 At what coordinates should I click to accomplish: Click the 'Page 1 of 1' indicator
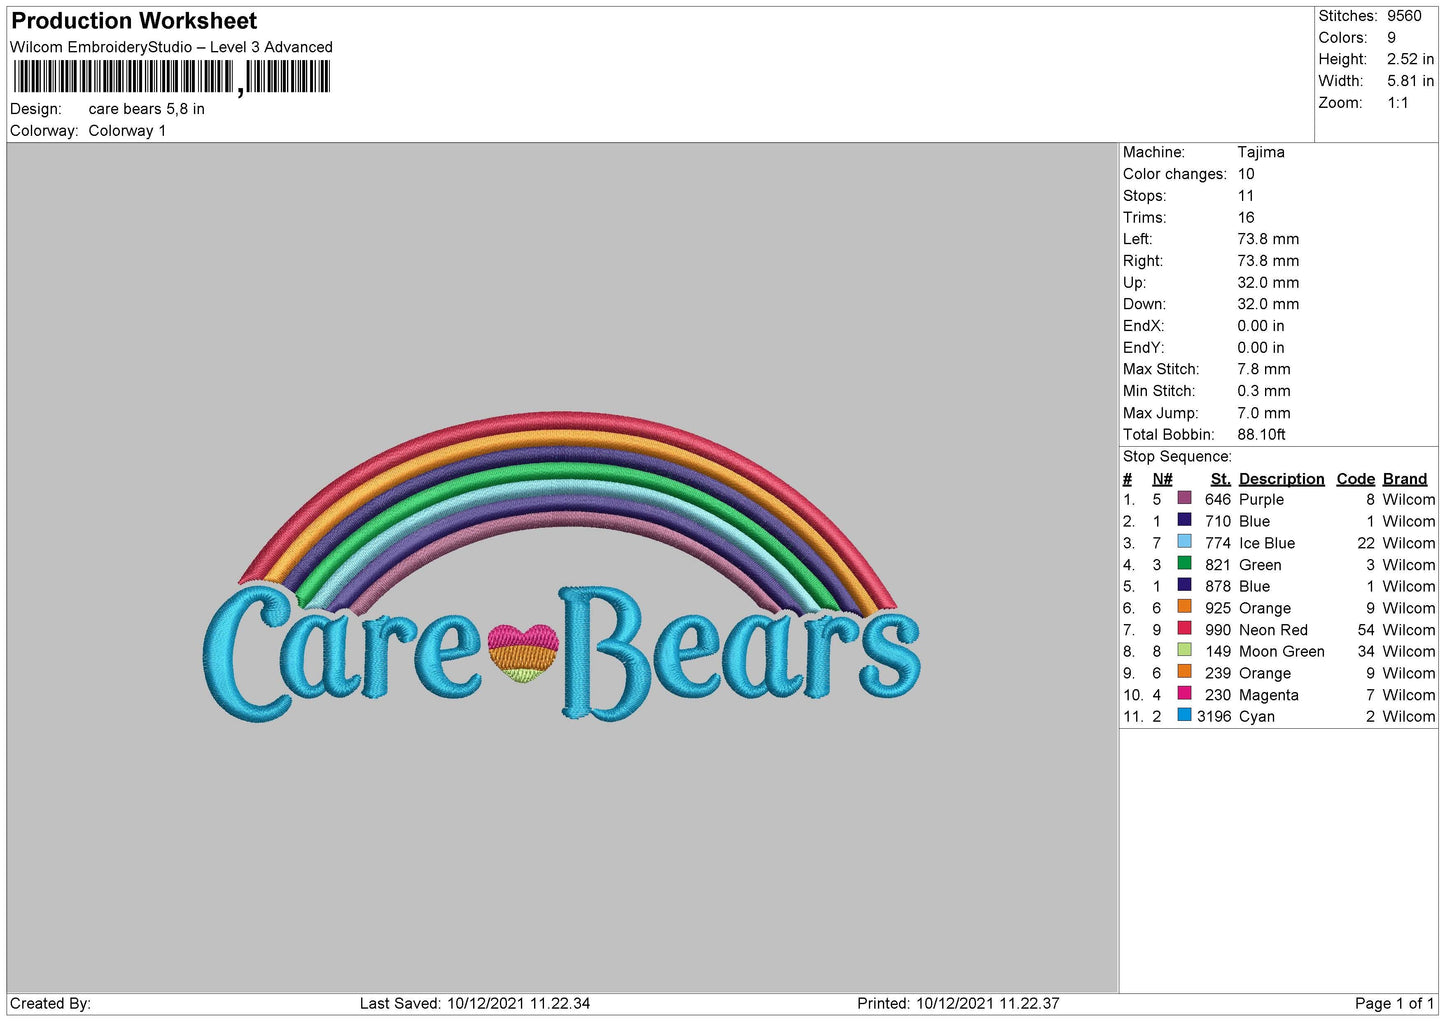pos(1395,1003)
